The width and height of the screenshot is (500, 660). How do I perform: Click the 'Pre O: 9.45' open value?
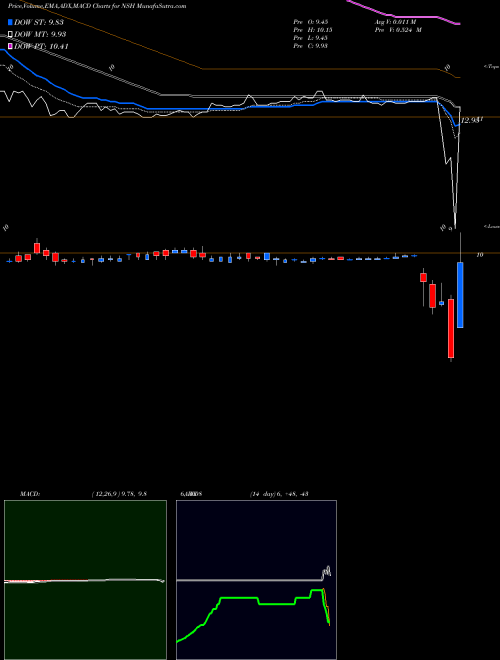point(311,22)
